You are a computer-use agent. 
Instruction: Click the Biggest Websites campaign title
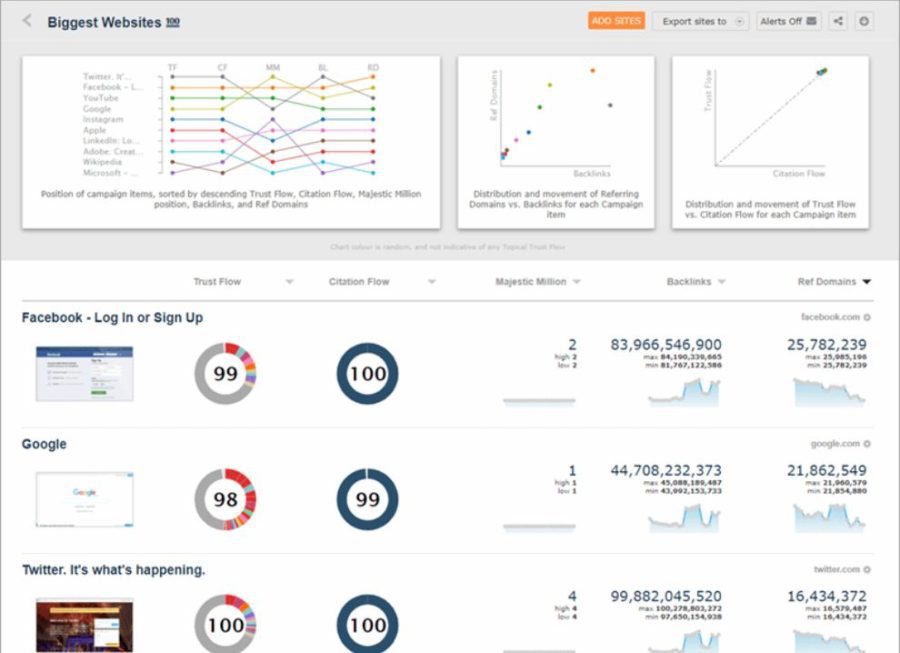click(x=104, y=22)
